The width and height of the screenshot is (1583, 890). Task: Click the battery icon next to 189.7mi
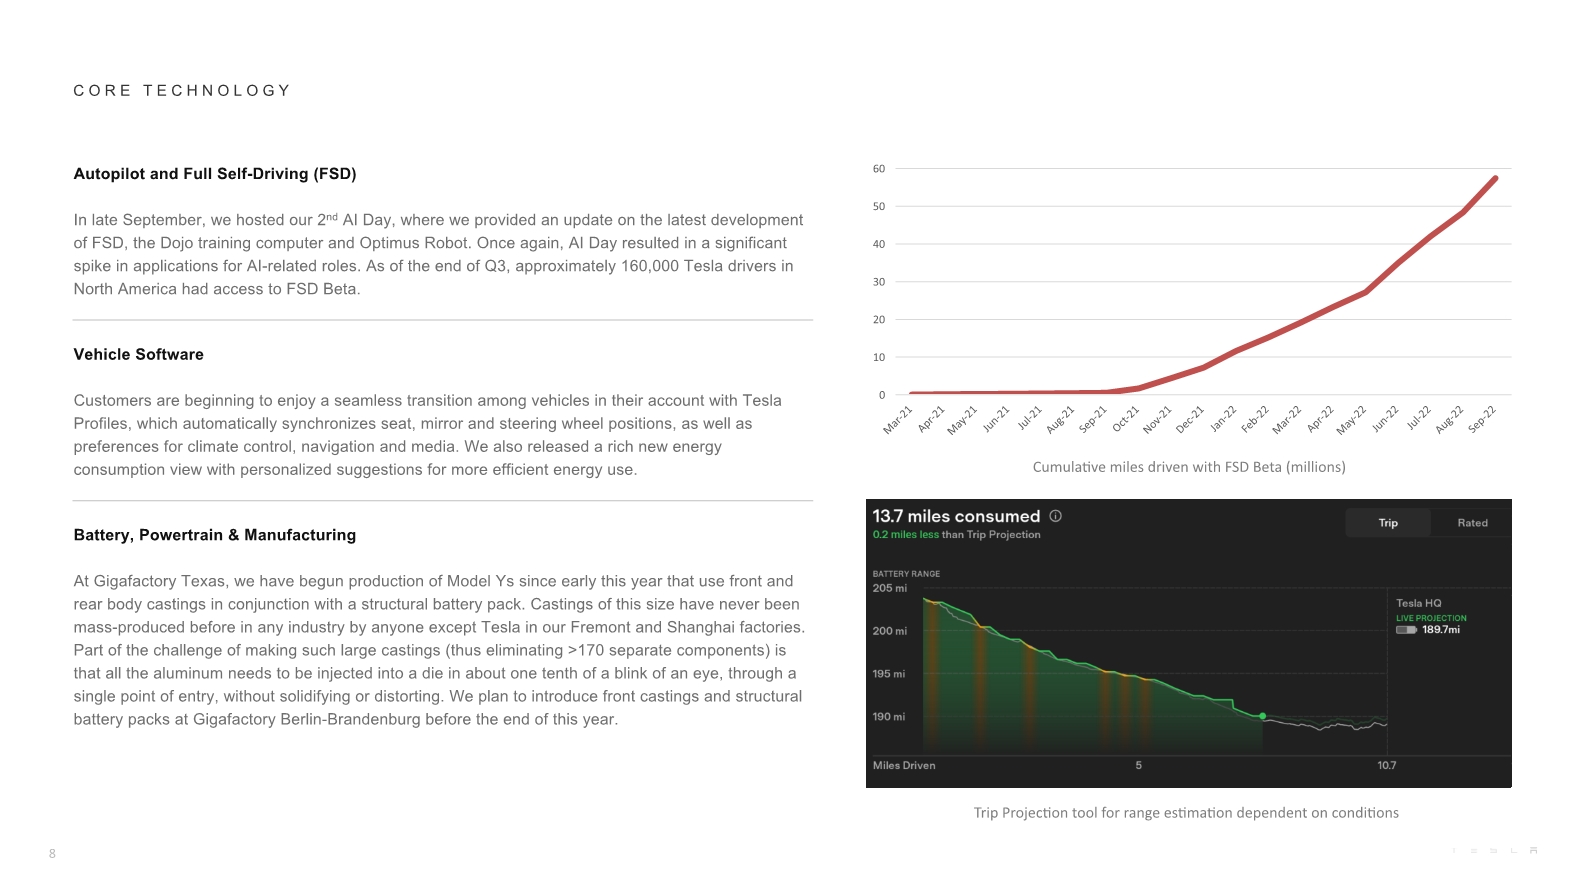point(1406,630)
